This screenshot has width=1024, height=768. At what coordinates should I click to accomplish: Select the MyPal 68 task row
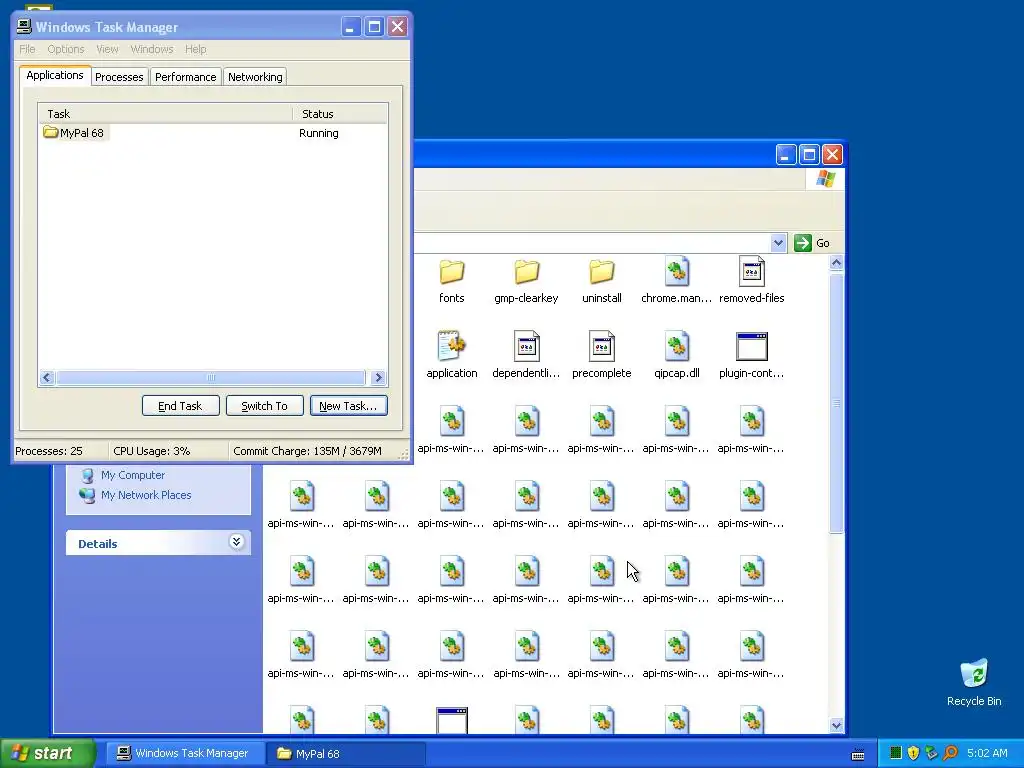[212, 133]
